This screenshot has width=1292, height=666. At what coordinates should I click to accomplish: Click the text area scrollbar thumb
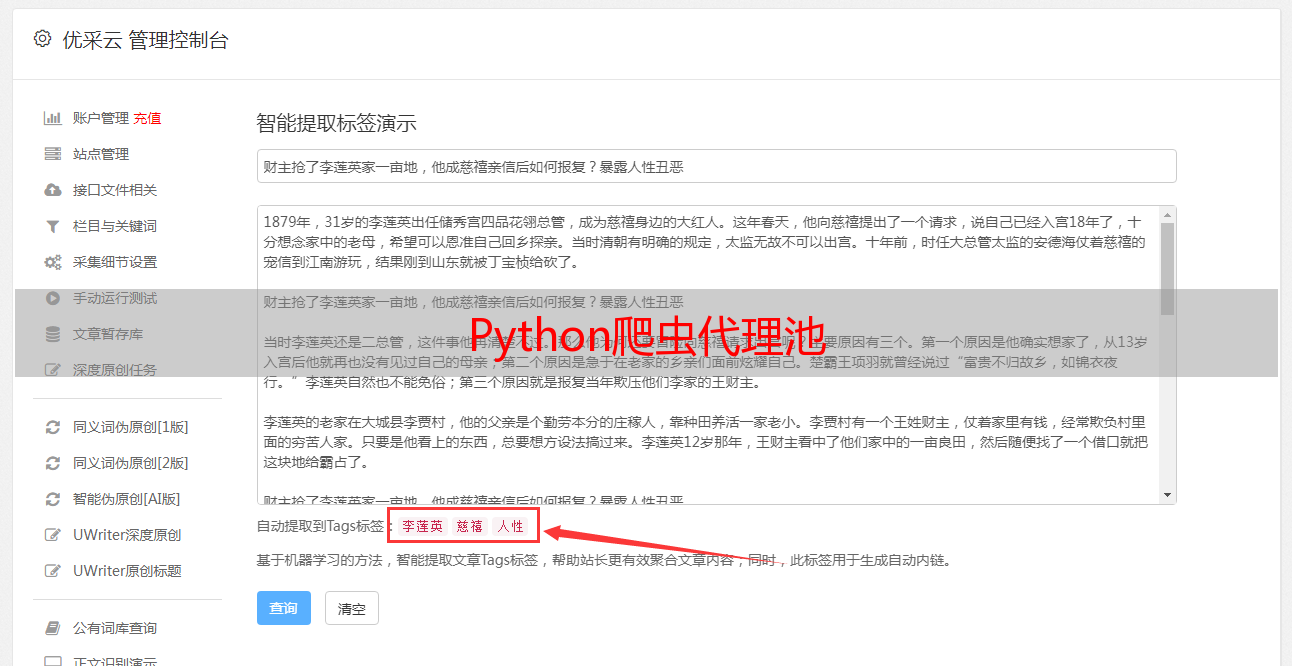pos(1167,268)
